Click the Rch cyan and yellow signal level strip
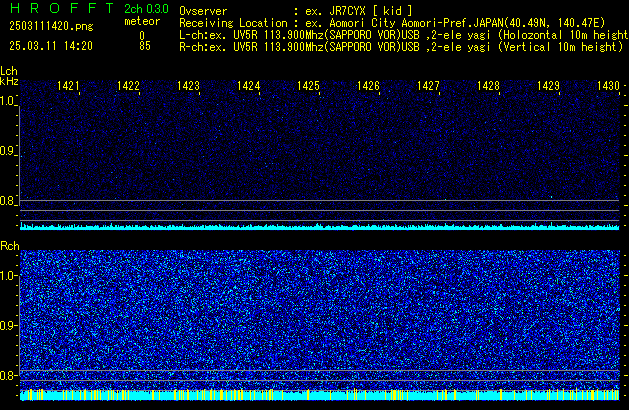Viewport: 629px width, 410px height. (319, 395)
